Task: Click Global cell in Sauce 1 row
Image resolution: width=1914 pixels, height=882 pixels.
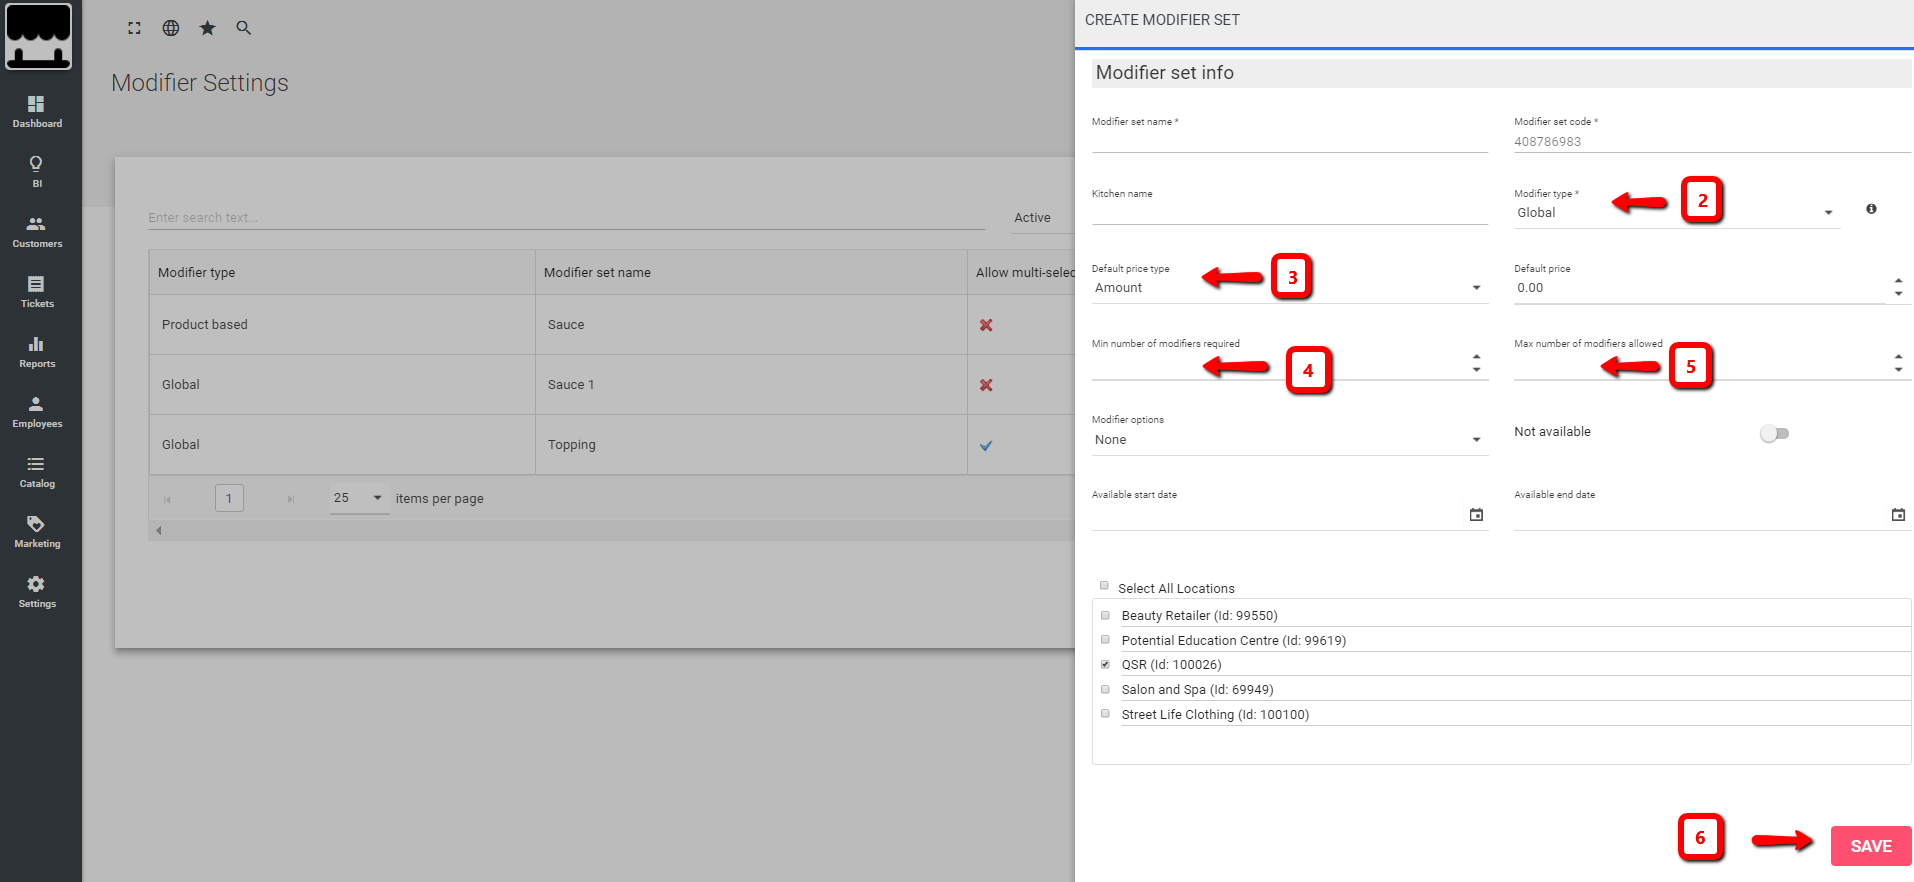Action: click(342, 385)
